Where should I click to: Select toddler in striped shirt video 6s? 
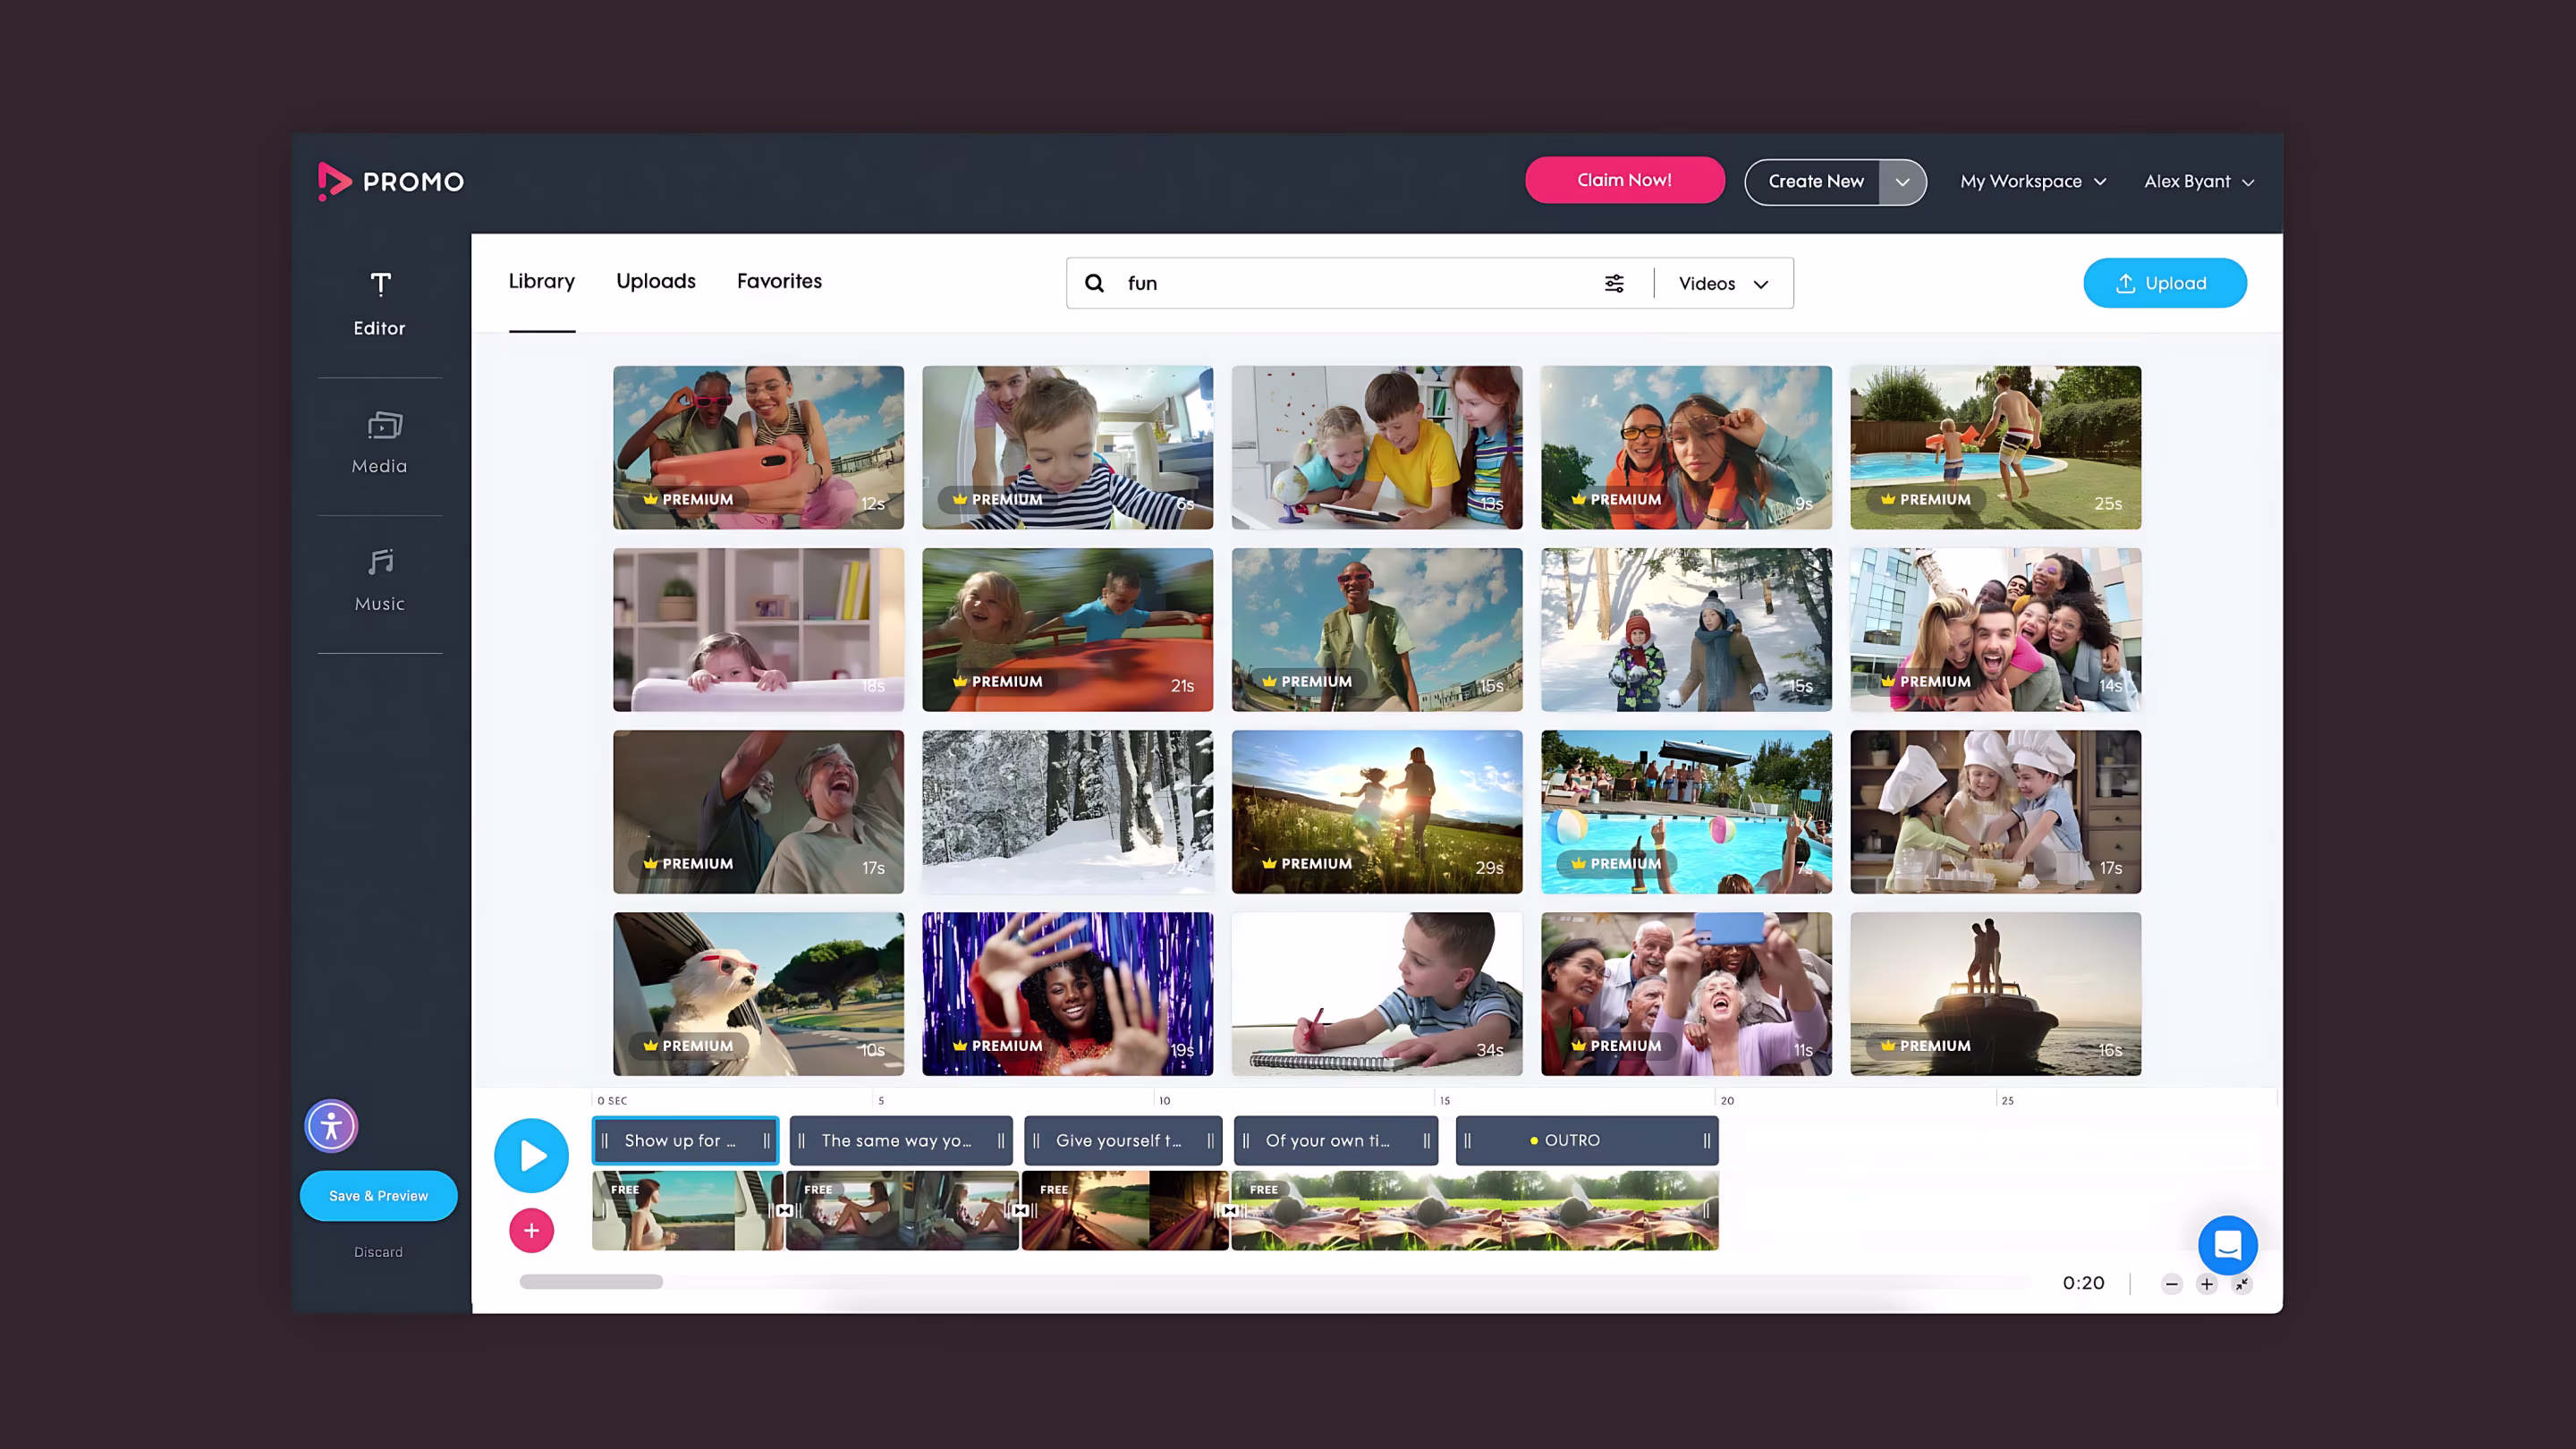tap(1067, 447)
